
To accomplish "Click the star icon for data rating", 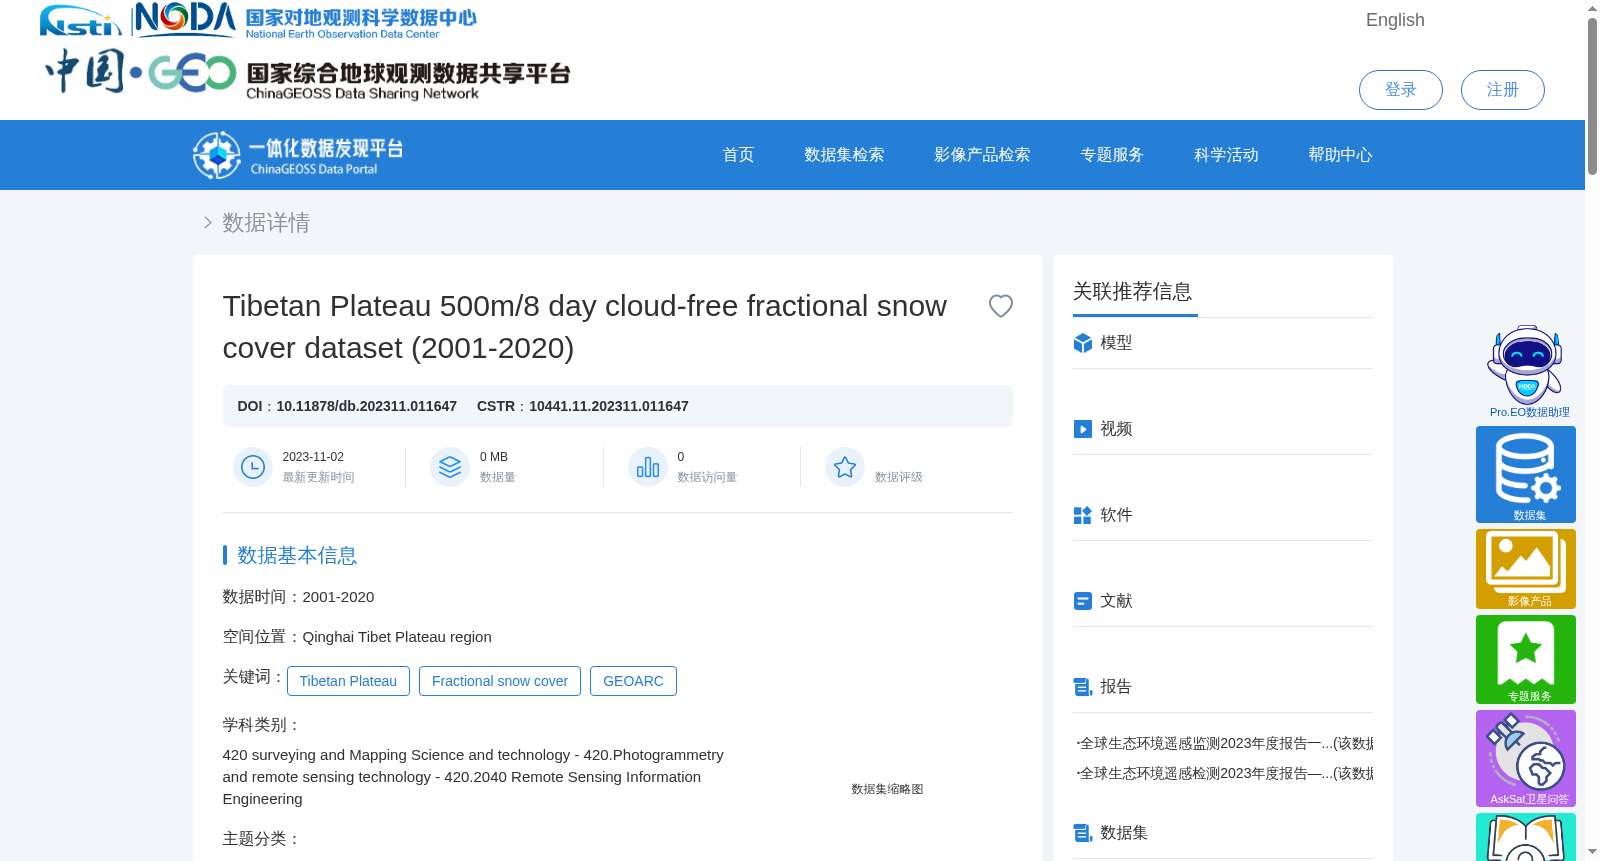I will (x=845, y=467).
